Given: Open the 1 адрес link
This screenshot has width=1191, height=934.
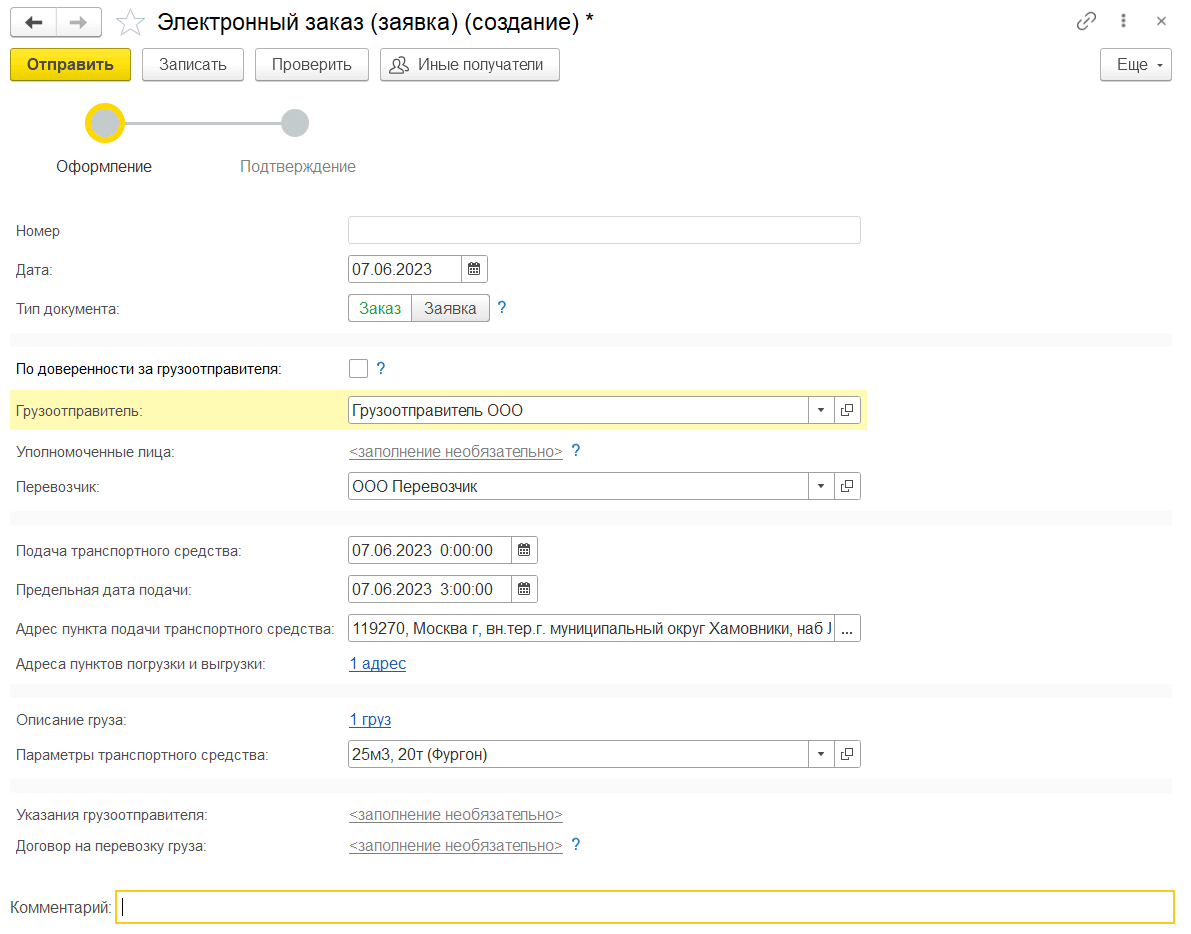Looking at the screenshot, I should click(377, 663).
